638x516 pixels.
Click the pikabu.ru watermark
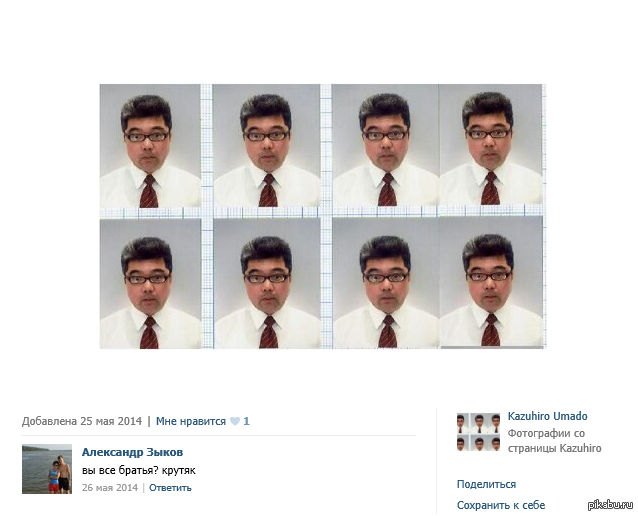610,505
